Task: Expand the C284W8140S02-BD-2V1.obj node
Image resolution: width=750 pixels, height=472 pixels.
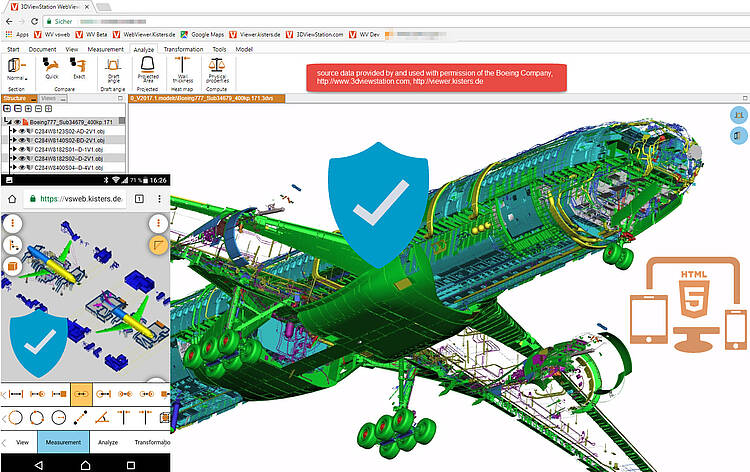Action: tap(15, 140)
